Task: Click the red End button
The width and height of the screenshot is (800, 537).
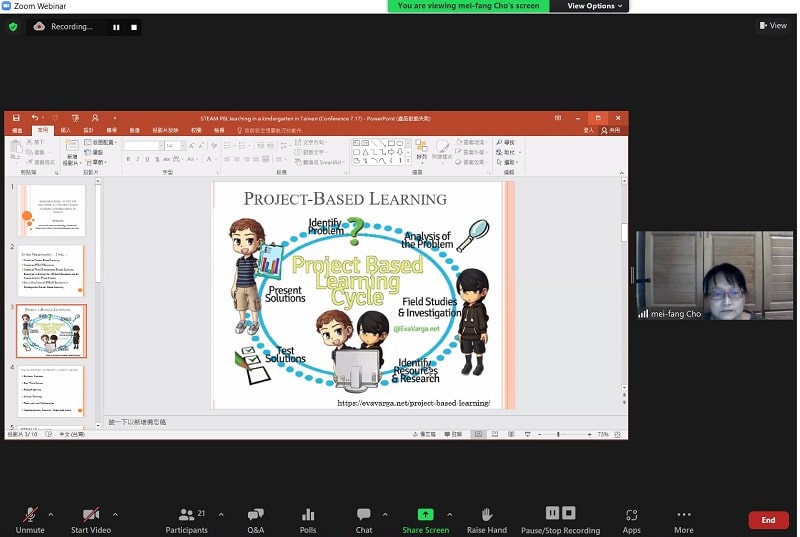Action: (x=768, y=520)
